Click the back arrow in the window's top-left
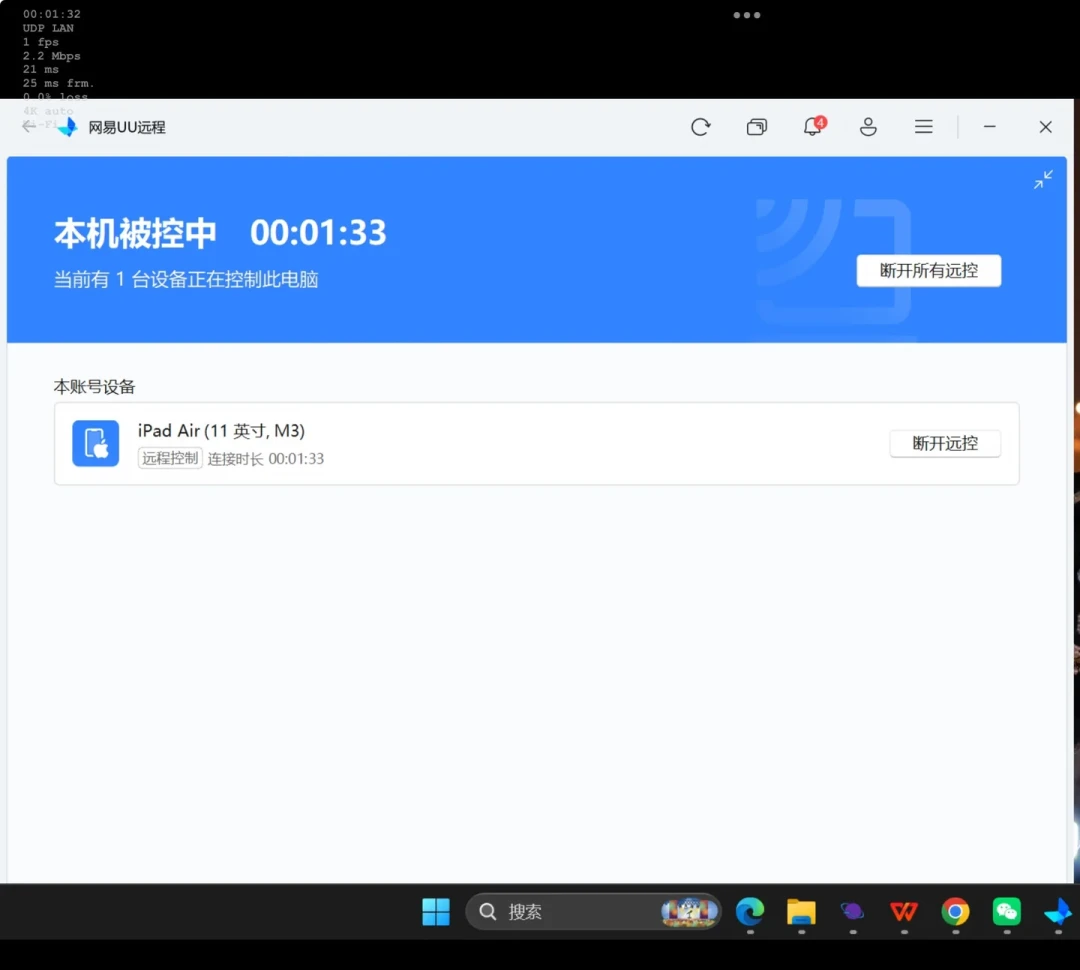This screenshot has height=970, width=1080. (29, 126)
